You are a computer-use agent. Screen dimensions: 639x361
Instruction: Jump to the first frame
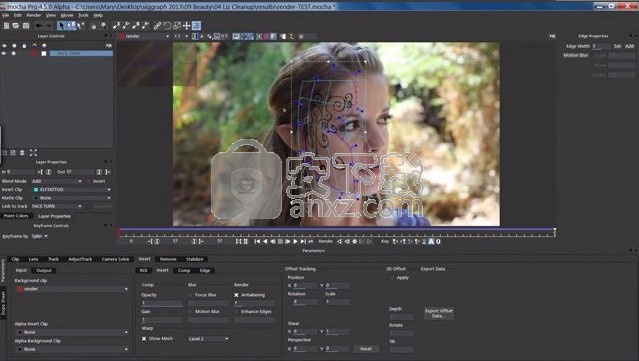click(257, 242)
